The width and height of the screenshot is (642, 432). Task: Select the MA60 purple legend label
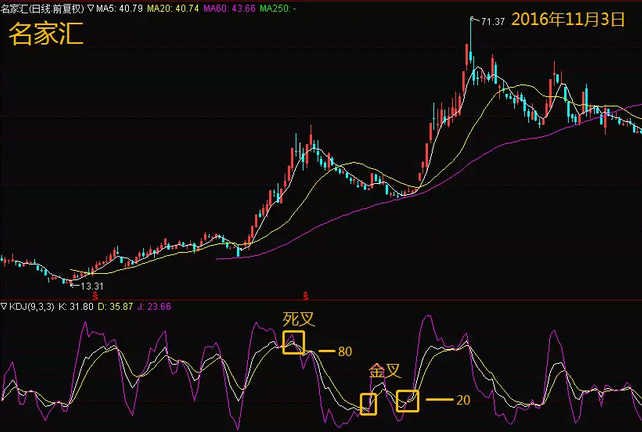pyautogui.click(x=229, y=8)
